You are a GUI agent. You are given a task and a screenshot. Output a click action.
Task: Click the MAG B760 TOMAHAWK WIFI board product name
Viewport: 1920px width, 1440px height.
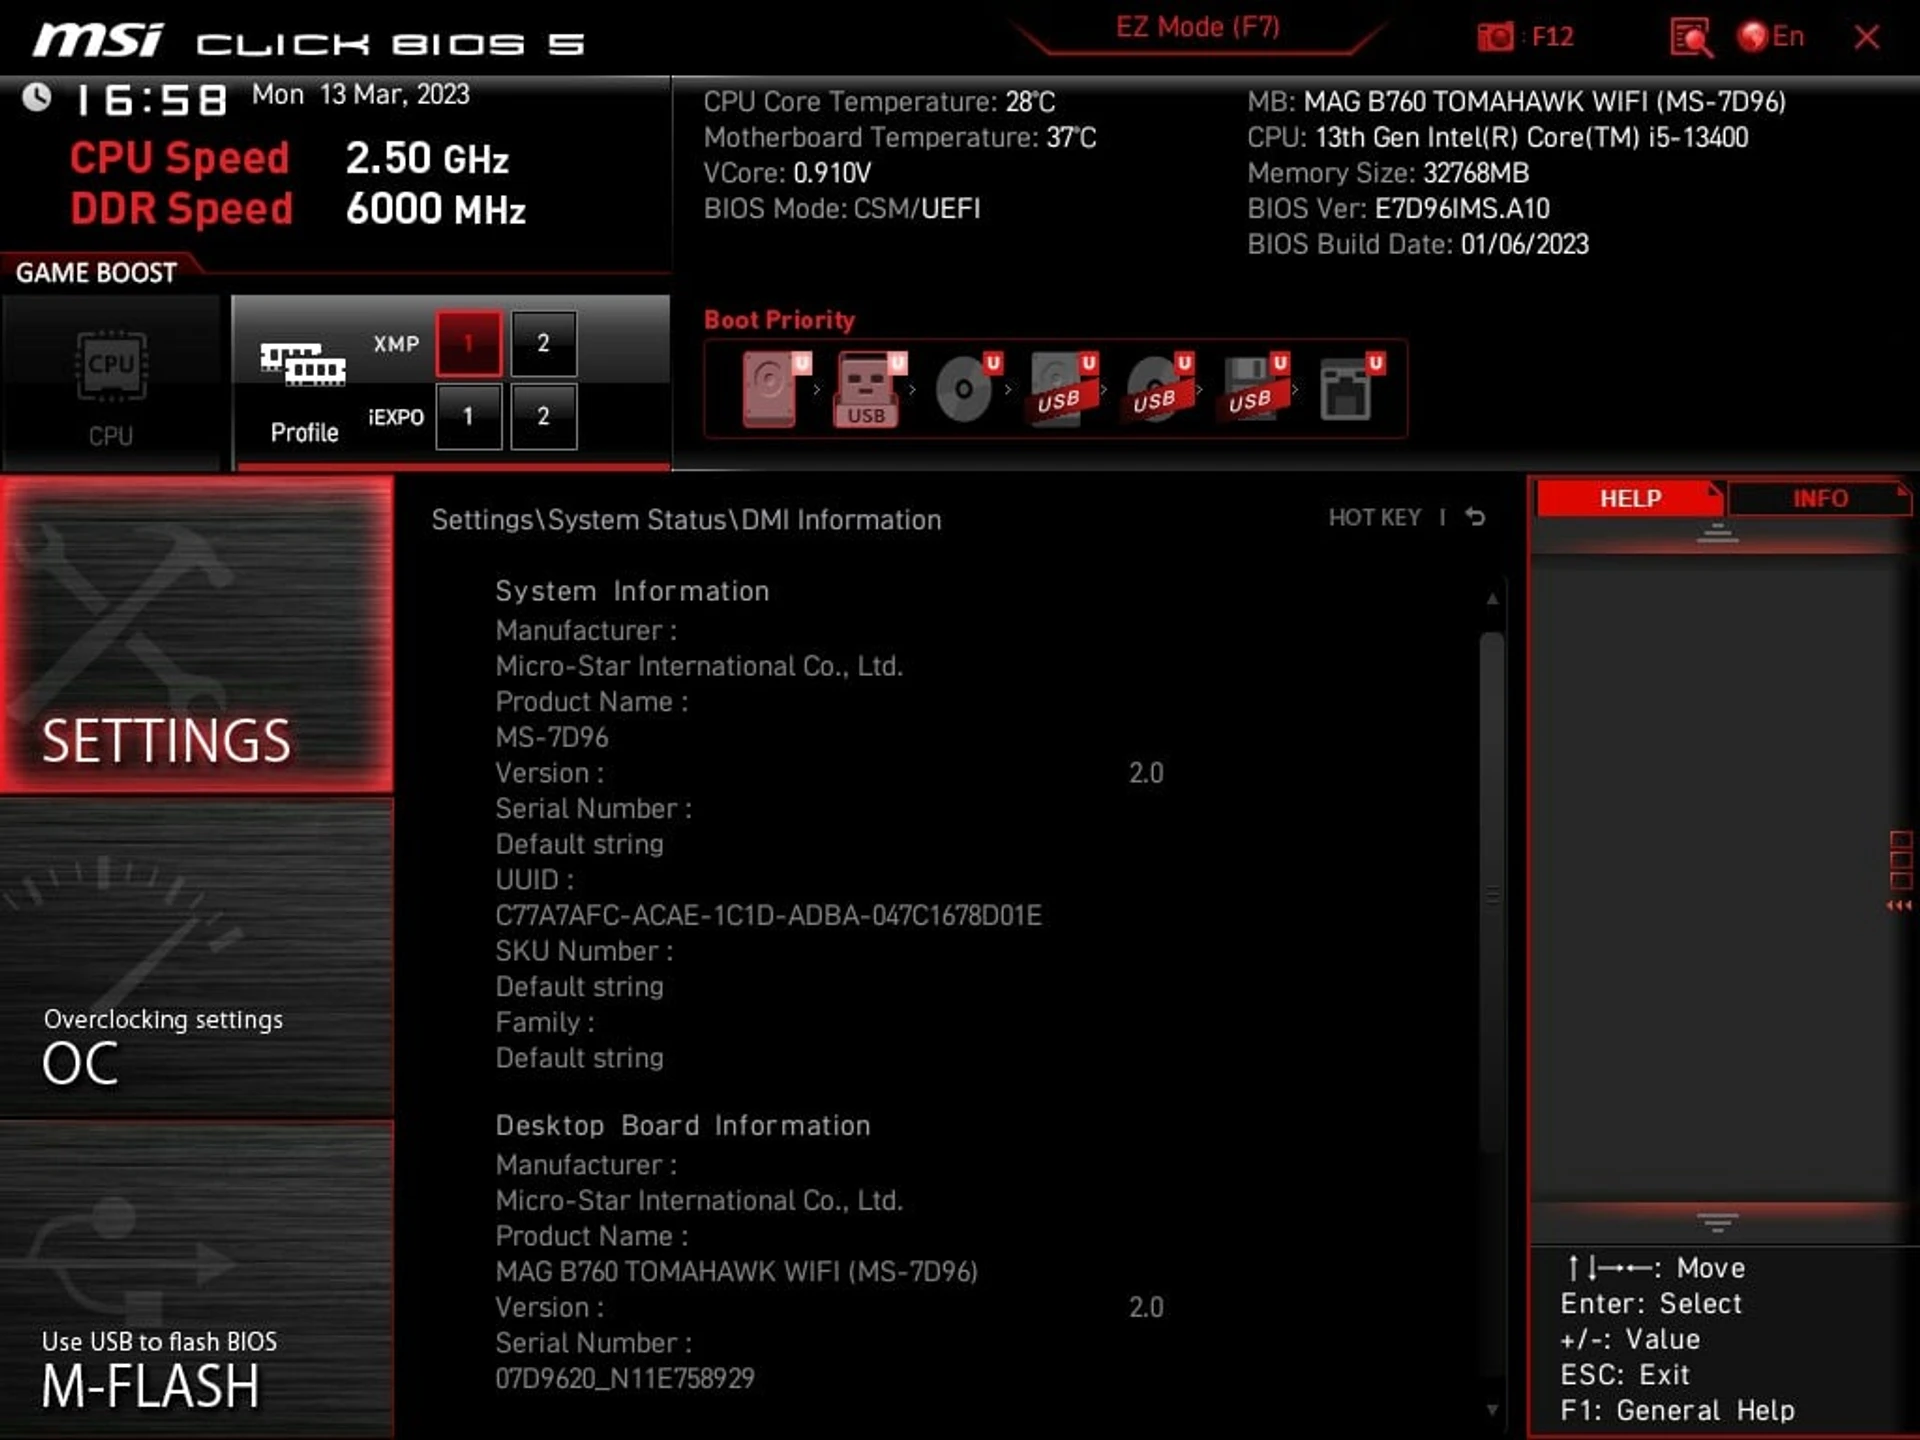736,1271
